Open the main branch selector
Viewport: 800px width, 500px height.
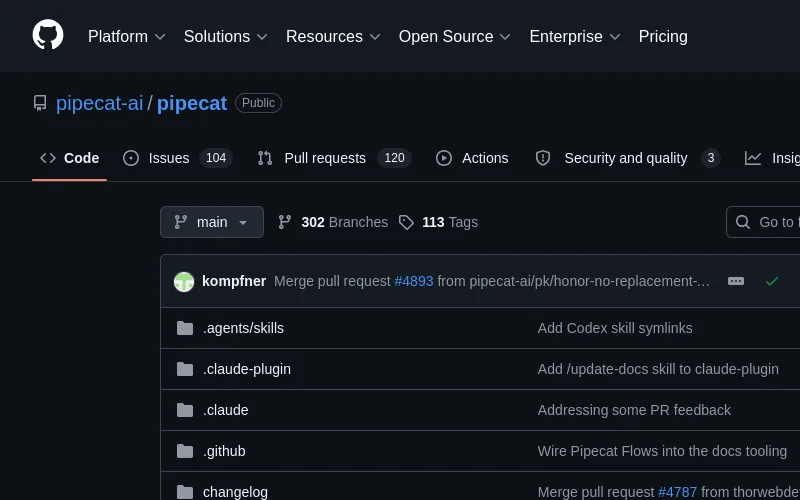(212, 222)
